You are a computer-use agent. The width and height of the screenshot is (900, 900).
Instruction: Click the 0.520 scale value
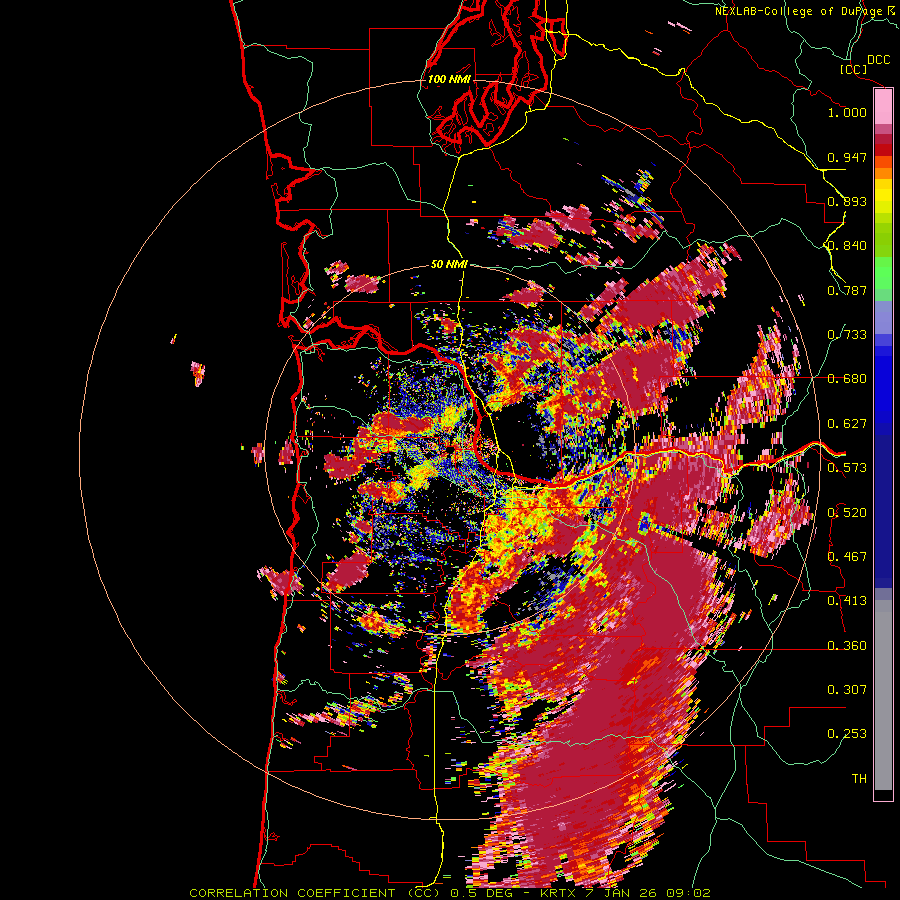point(847,513)
